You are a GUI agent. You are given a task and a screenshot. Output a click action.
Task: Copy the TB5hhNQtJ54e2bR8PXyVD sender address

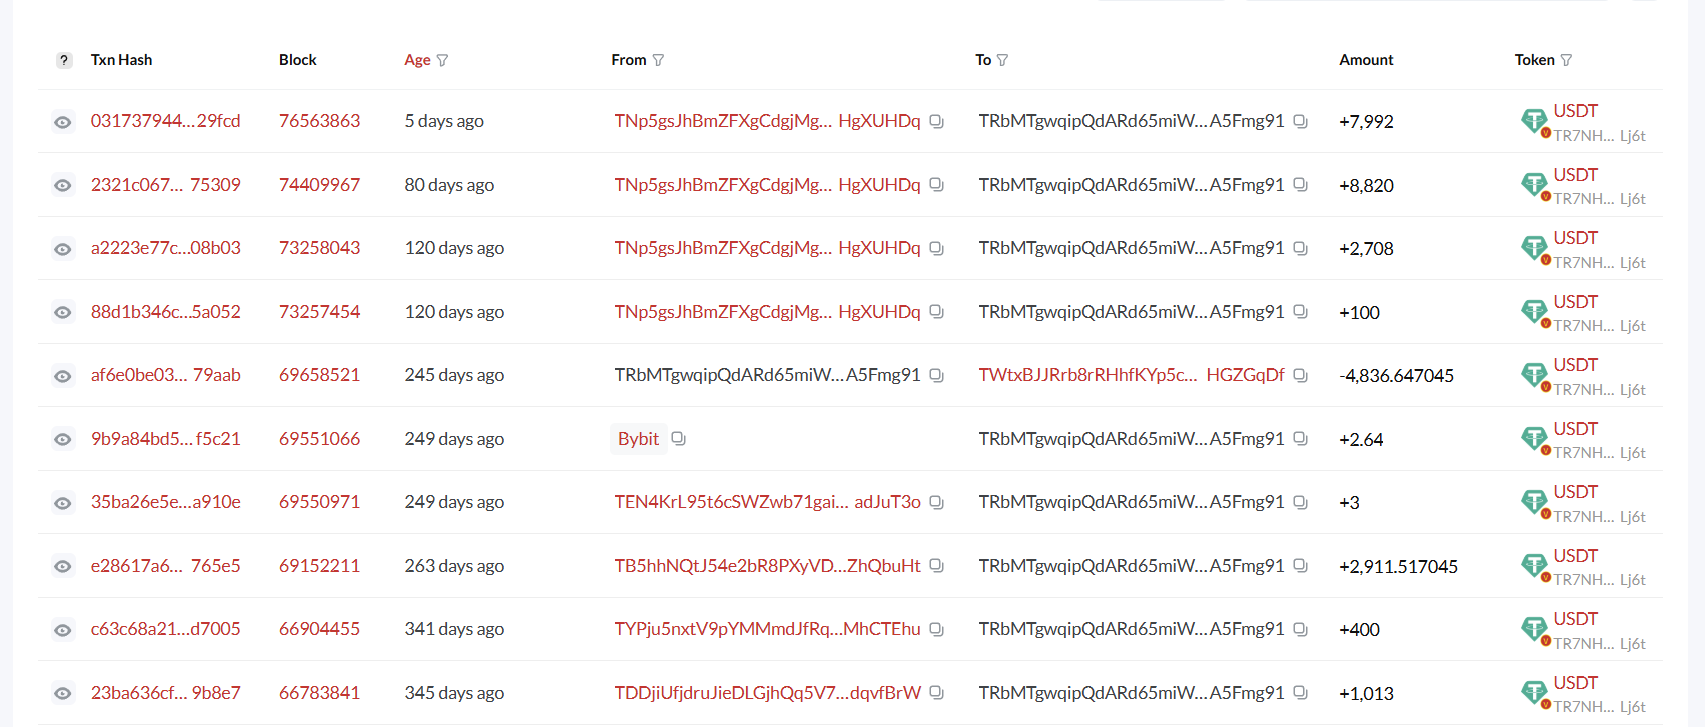point(936,565)
